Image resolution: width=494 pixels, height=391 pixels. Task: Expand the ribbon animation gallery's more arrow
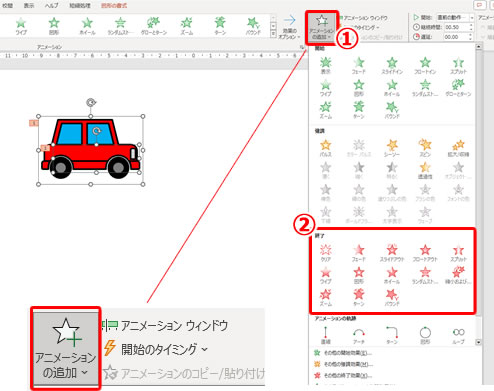point(273,34)
